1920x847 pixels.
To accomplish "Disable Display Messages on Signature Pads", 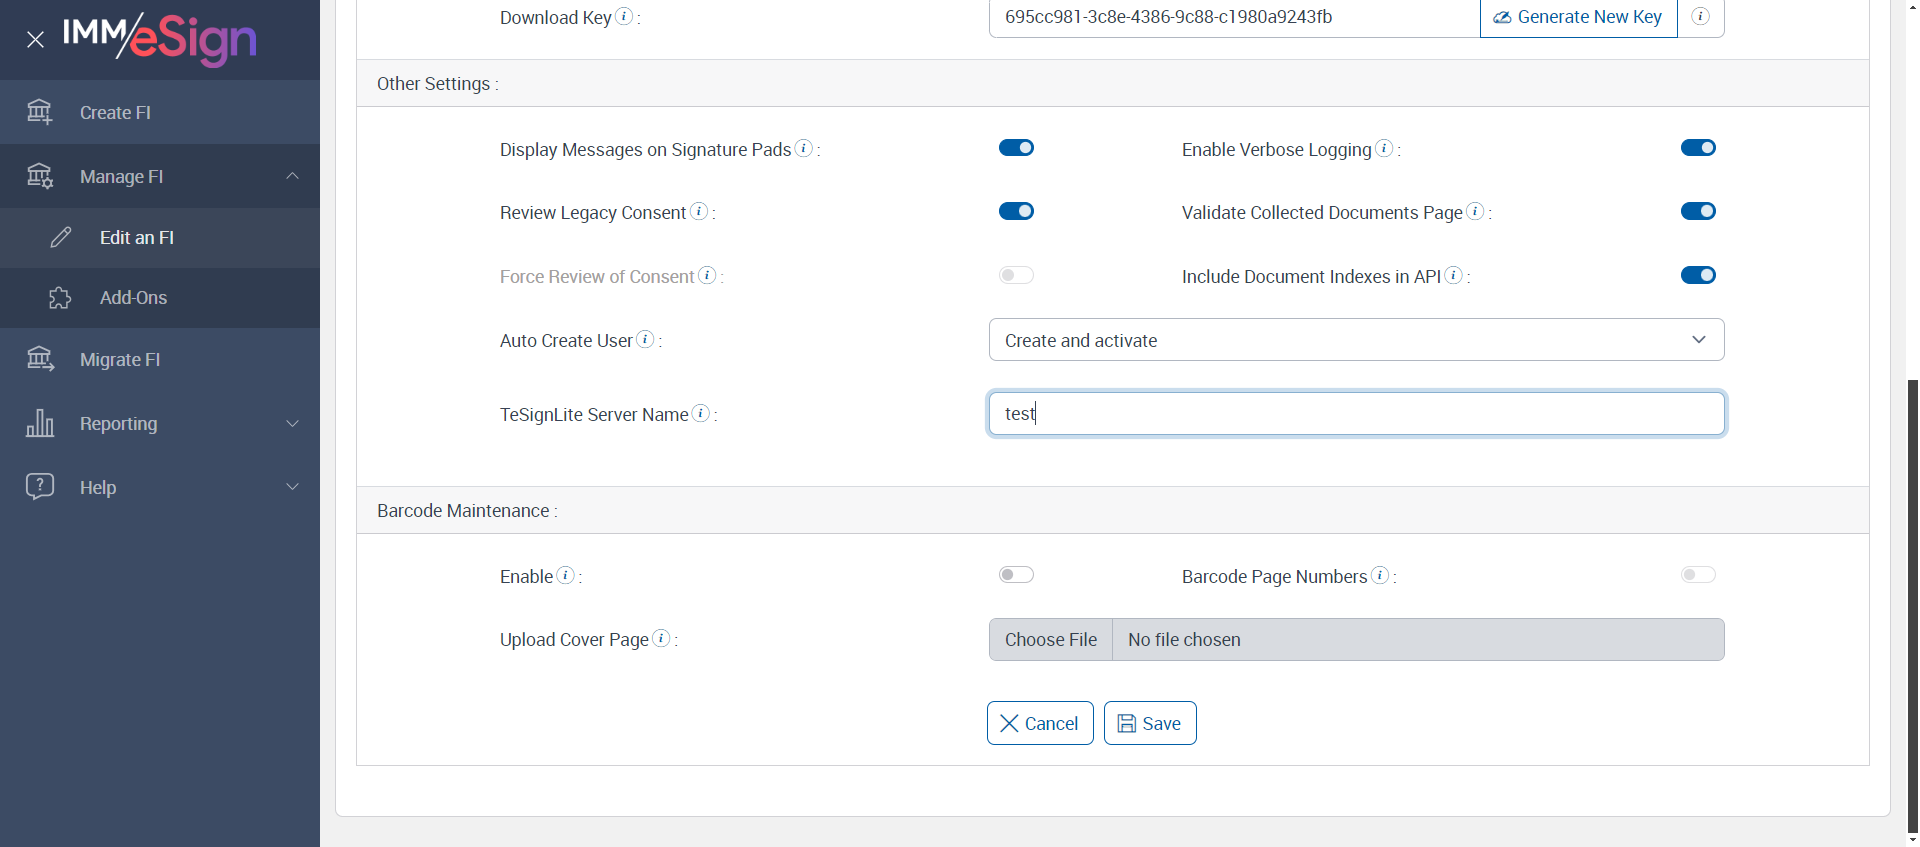I will pos(1016,148).
